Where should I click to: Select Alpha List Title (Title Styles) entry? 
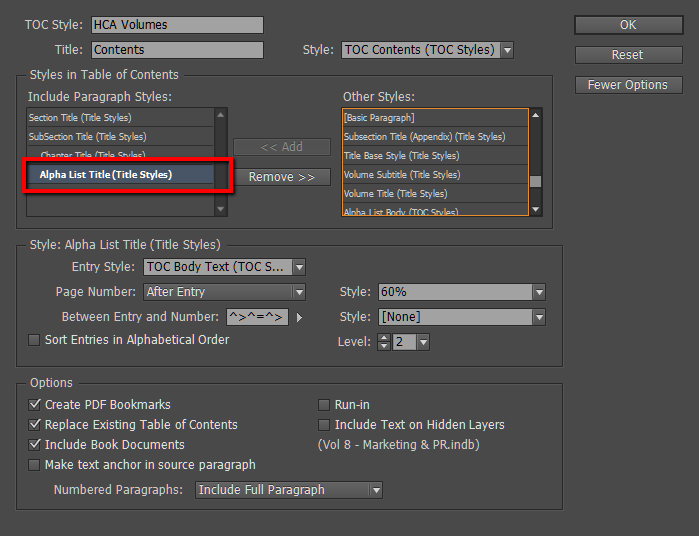coord(120,174)
